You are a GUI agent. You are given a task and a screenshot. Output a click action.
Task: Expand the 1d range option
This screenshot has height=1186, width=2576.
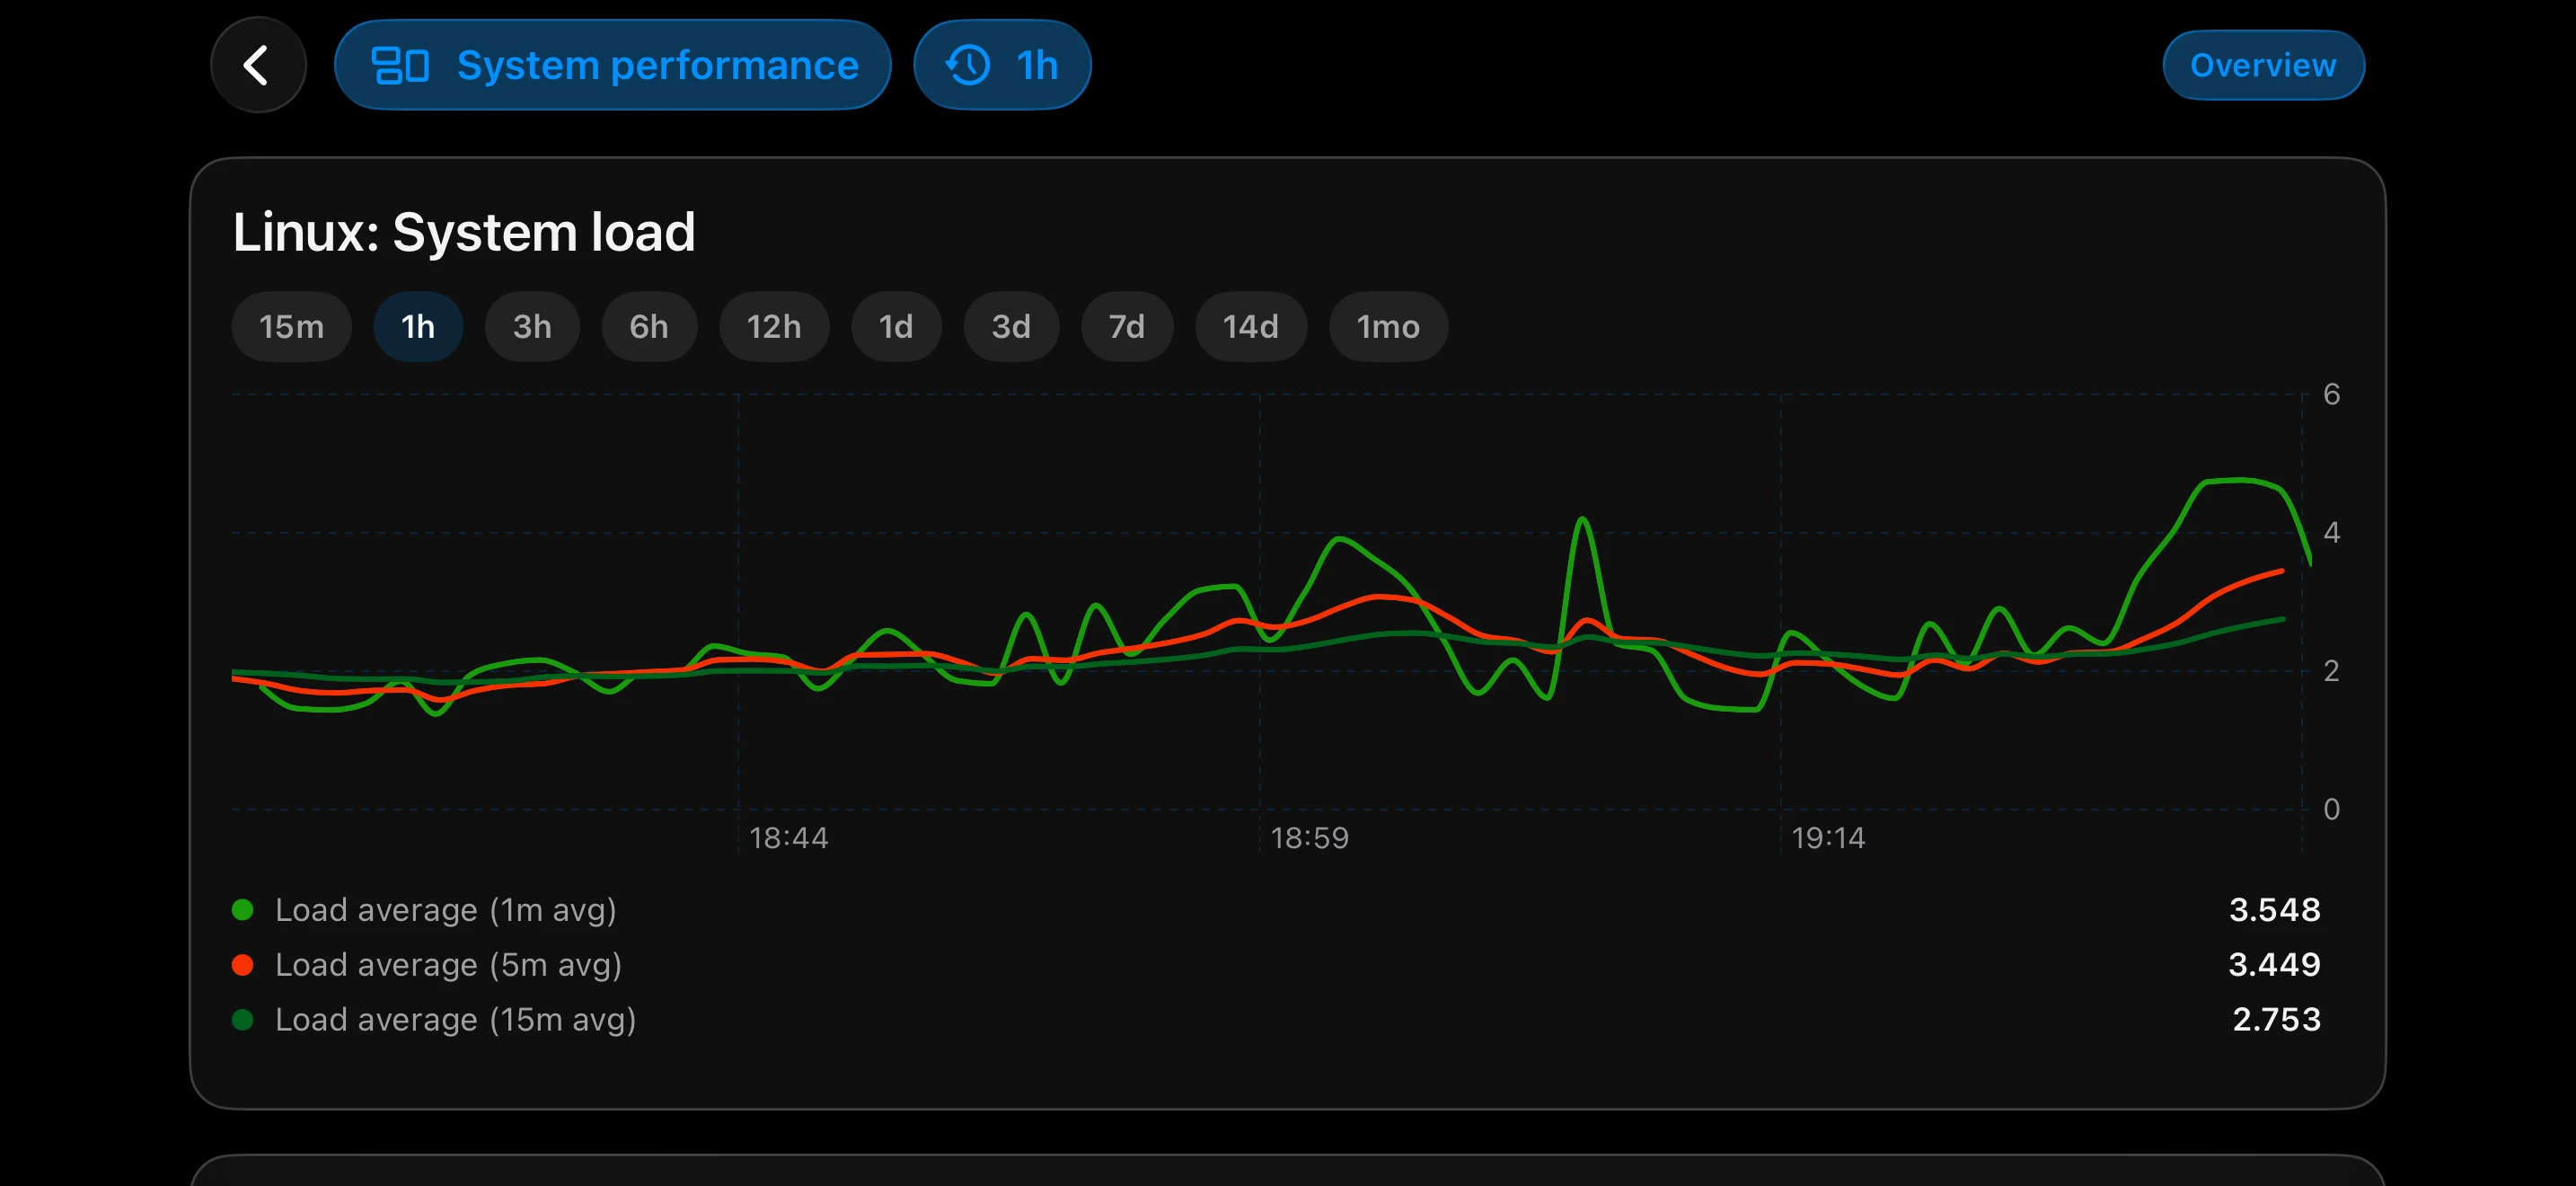[x=895, y=326]
